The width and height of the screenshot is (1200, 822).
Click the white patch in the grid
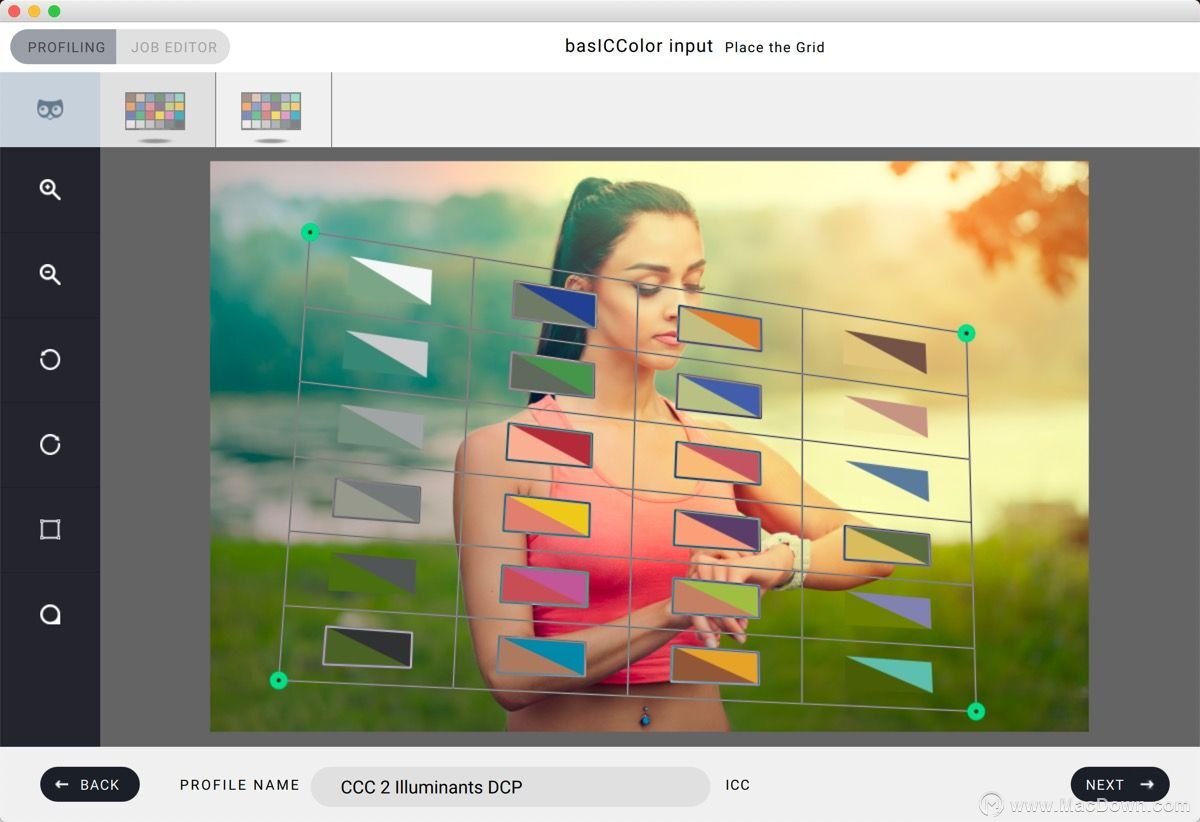[391, 280]
